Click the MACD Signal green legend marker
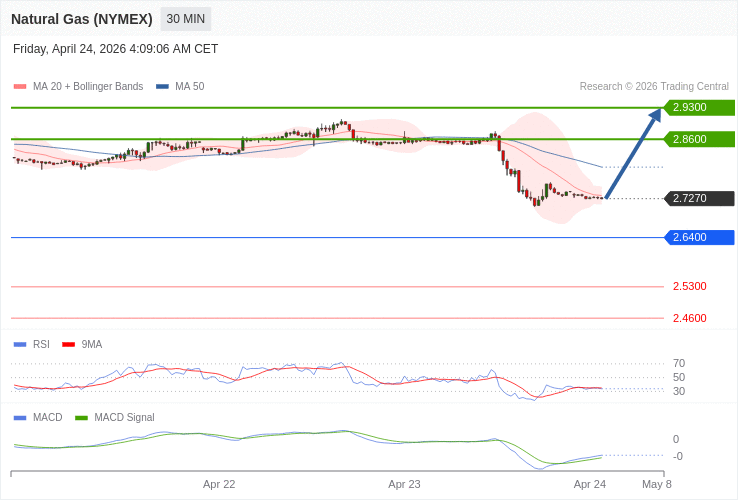 (x=81, y=418)
